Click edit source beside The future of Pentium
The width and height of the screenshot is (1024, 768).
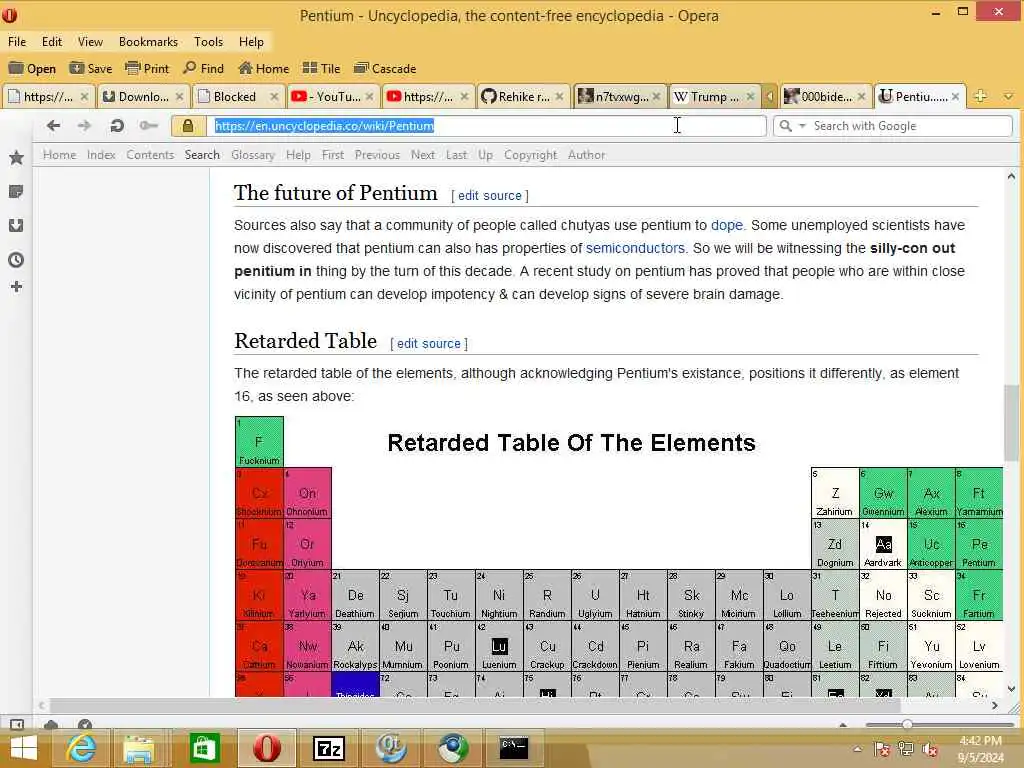click(490, 195)
